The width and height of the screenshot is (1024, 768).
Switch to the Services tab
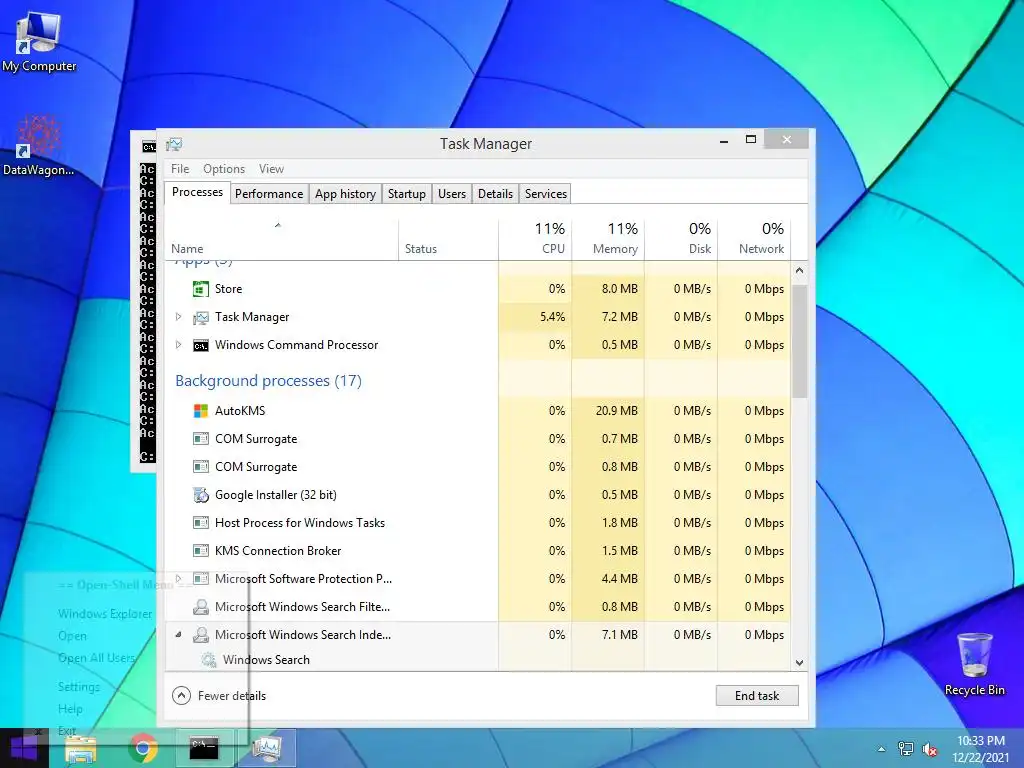pos(546,194)
